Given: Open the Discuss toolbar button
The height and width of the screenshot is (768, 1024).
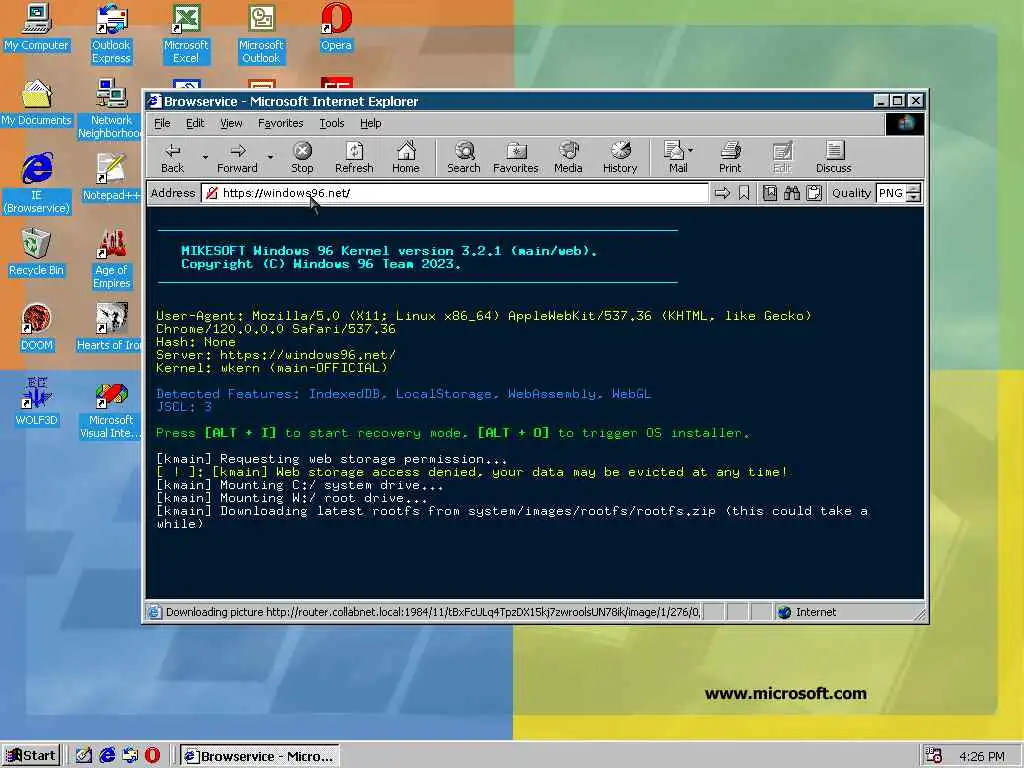Looking at the screenshot, I should click(x=834, y=158).
